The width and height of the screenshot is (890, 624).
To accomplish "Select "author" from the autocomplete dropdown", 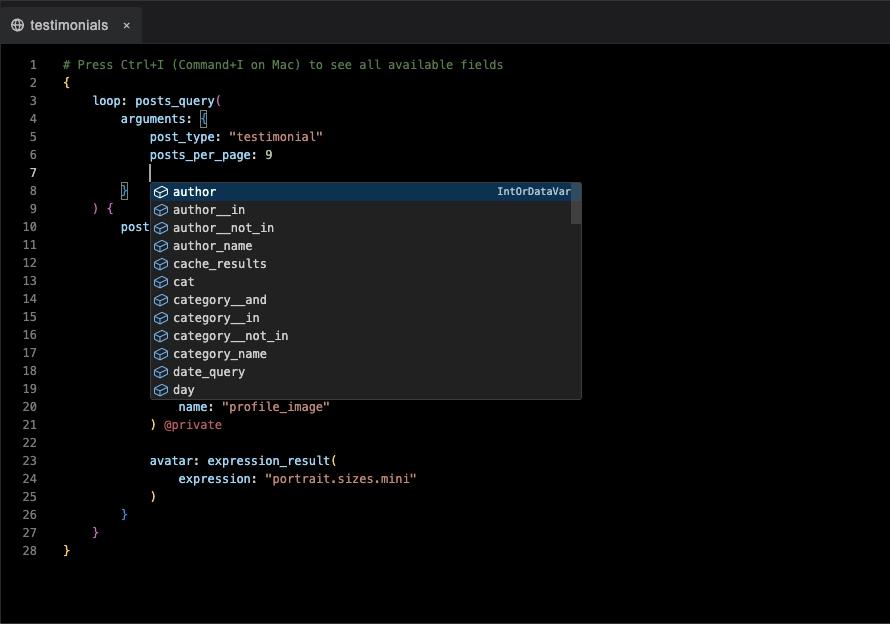I will [x=194, y=191].
